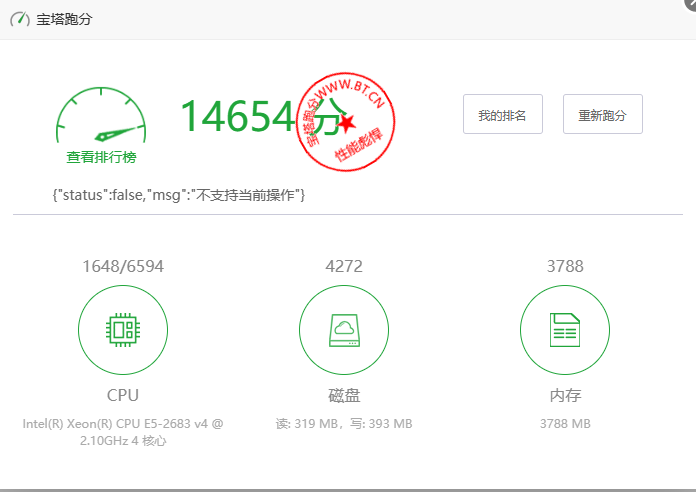Close the 宝塔跑分 dialog
Viewport: 696px width, 492px height.
point(691,3)
